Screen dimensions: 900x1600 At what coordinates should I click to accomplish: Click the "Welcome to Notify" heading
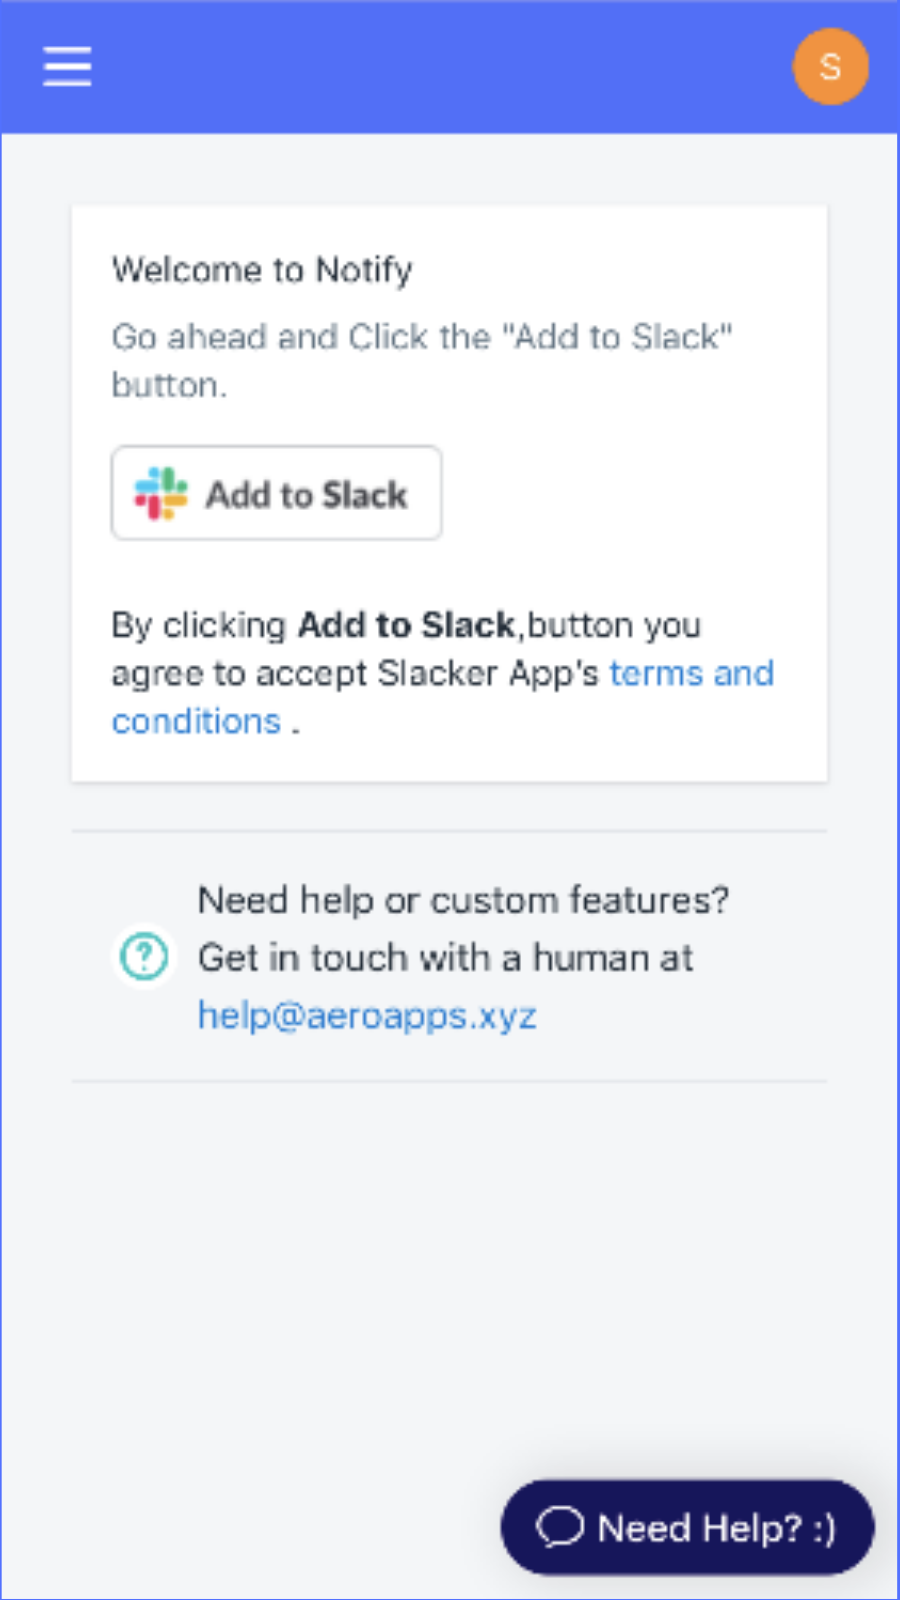click(262, 270)
